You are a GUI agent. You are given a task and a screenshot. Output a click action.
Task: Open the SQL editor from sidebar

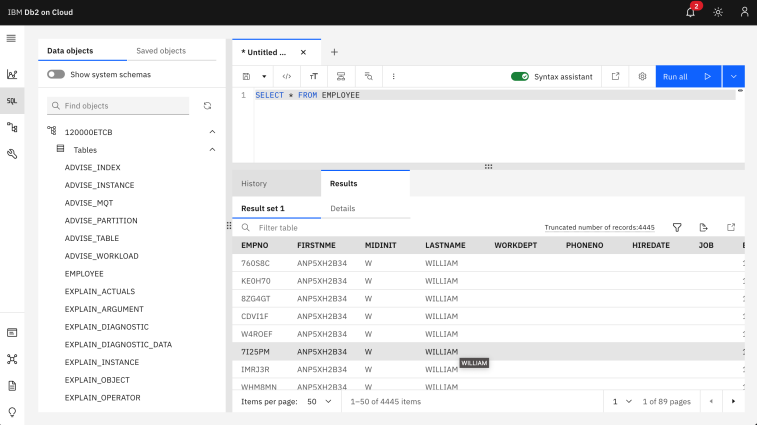(12, 101)
